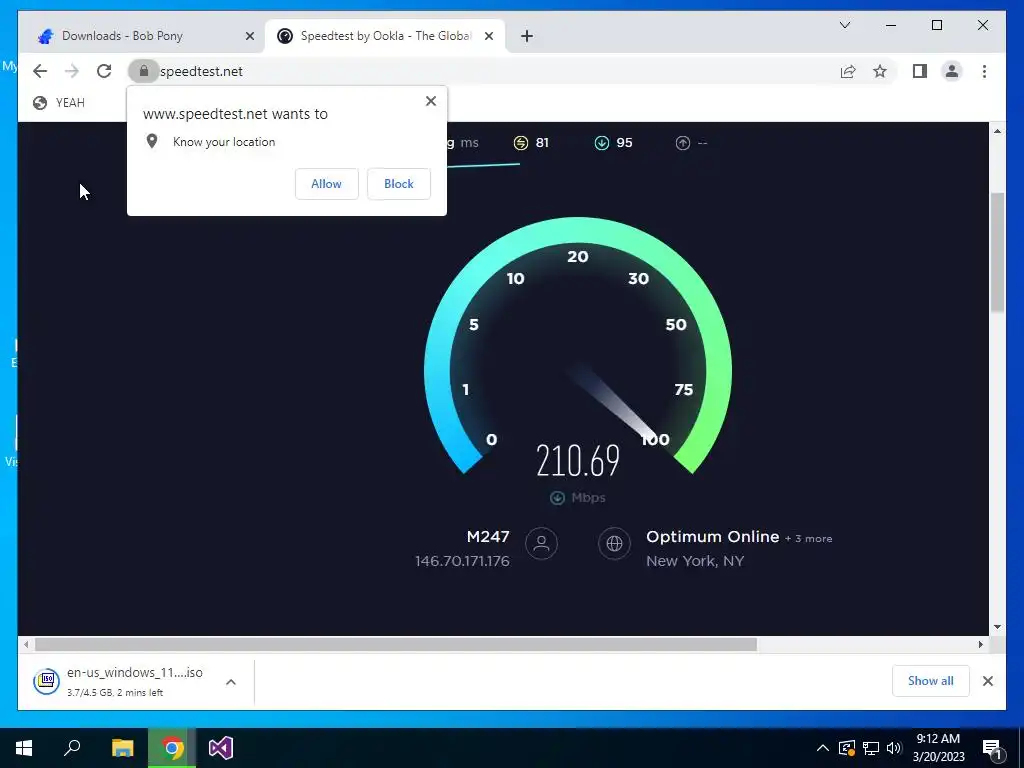1024x768 pixels.
Task: Click the jitter 81 result icon
Action: pos(520,143)
